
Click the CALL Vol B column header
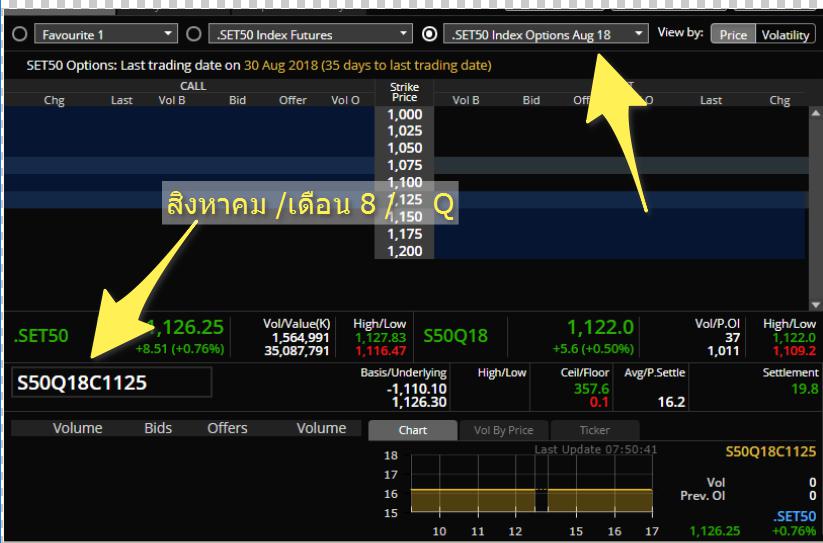coord(172,100)
